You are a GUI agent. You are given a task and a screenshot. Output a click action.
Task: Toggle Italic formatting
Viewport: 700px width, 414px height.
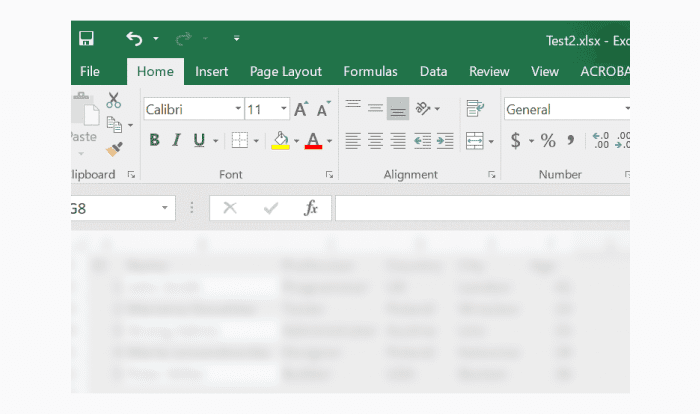pyautogui.click(x=177, y=141)
